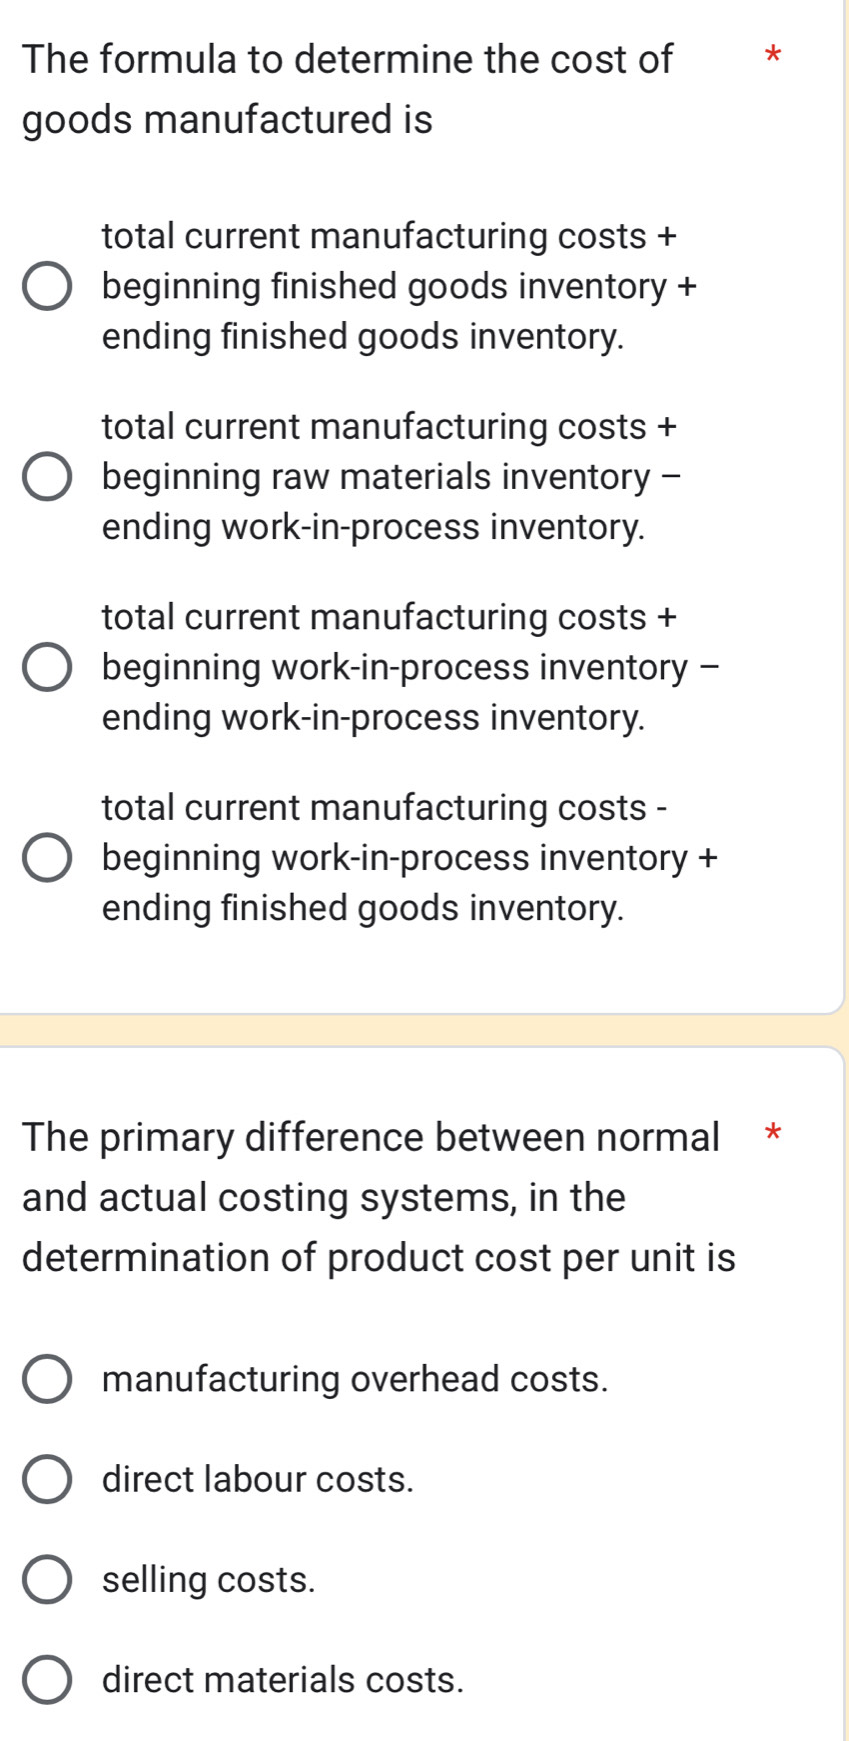This screenshot has height=1741, width=849.
Task: Click the 'direct labour costs.' answer text
Action: [258, 1480]
